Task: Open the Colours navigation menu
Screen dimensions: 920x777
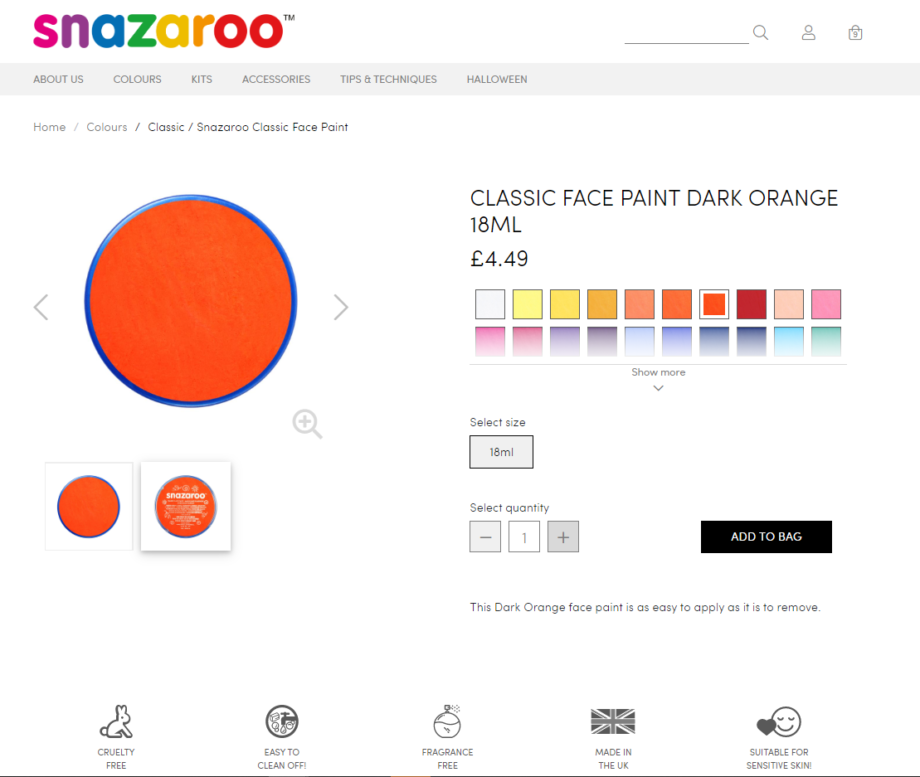Action: point(137,79)
